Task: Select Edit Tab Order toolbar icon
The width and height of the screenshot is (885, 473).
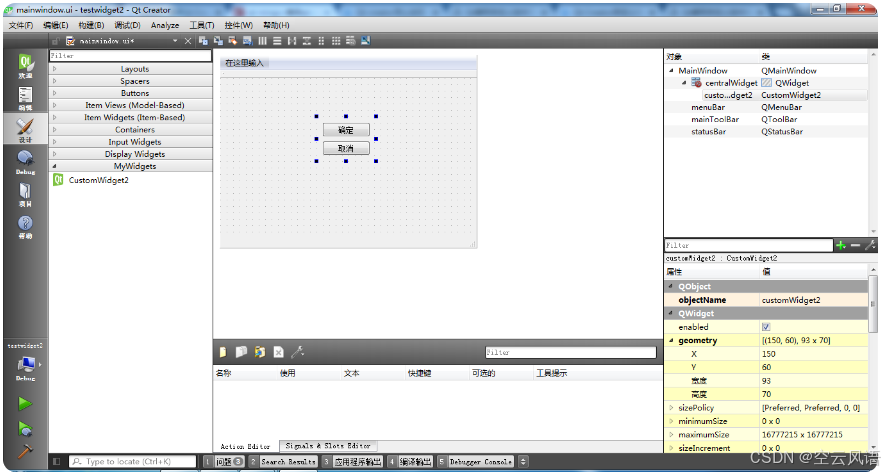Action: click(247, 41)
